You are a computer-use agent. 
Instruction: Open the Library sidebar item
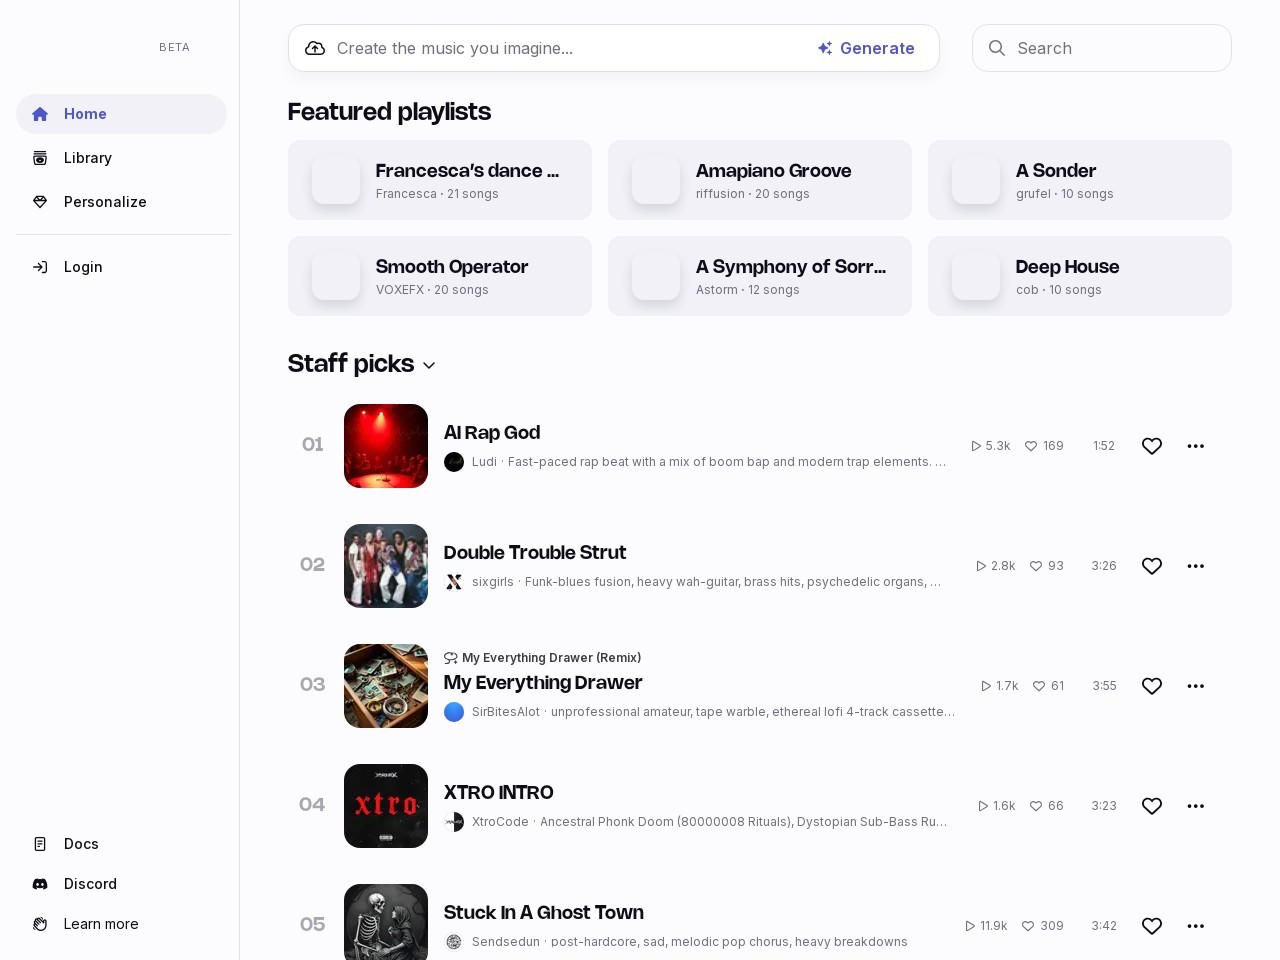coord(88,158)
